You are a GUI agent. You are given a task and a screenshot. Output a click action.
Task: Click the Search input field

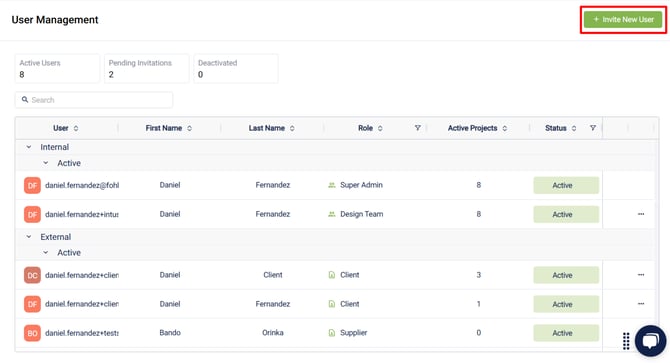coord(94,100)
